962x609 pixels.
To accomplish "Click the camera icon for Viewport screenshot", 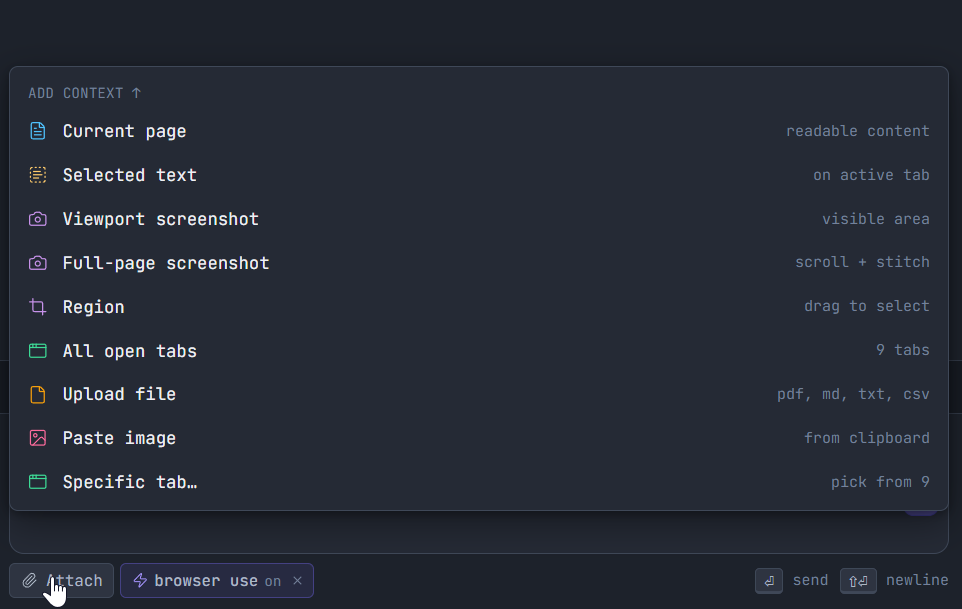I will pos(38,218).
